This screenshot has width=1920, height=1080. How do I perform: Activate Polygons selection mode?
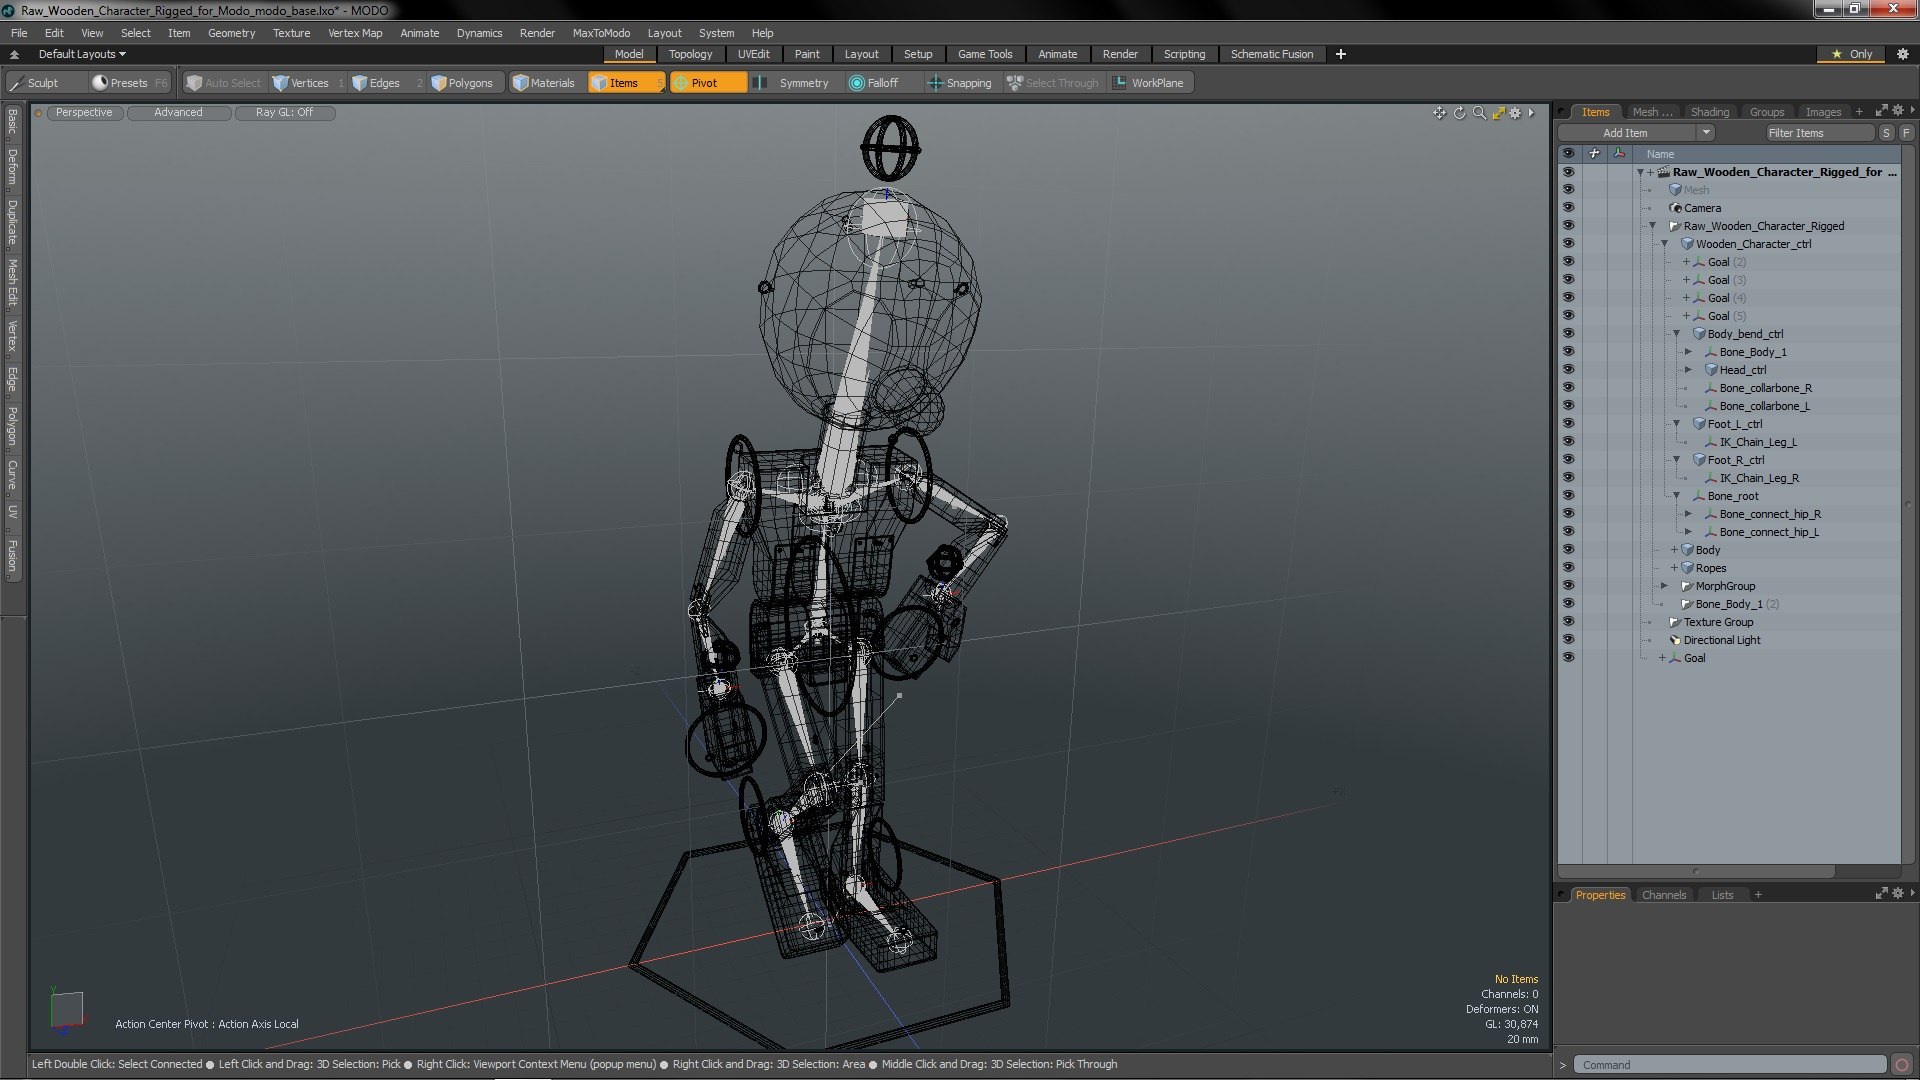click(462, 83)
